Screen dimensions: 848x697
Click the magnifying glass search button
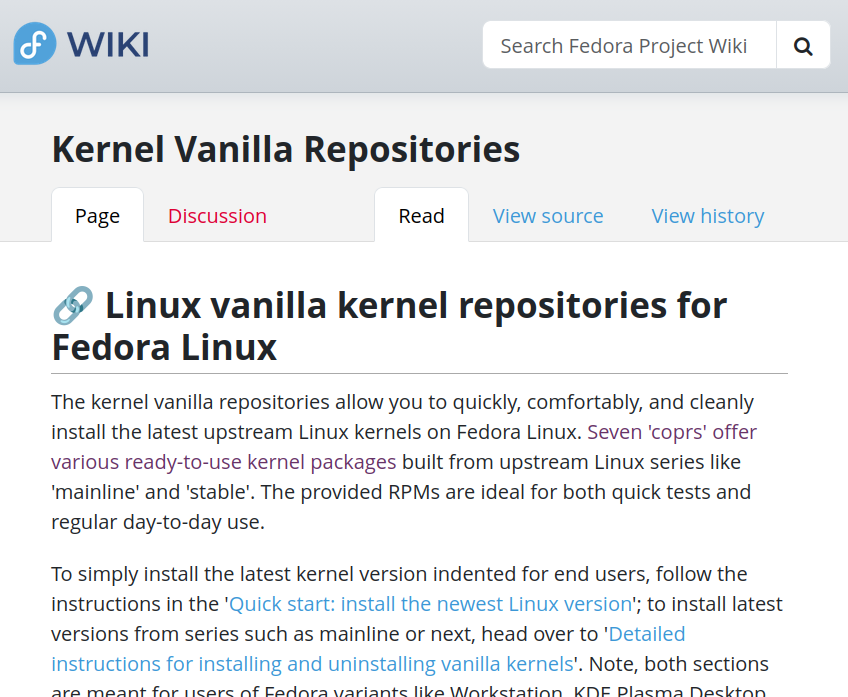tap(803, 45)
